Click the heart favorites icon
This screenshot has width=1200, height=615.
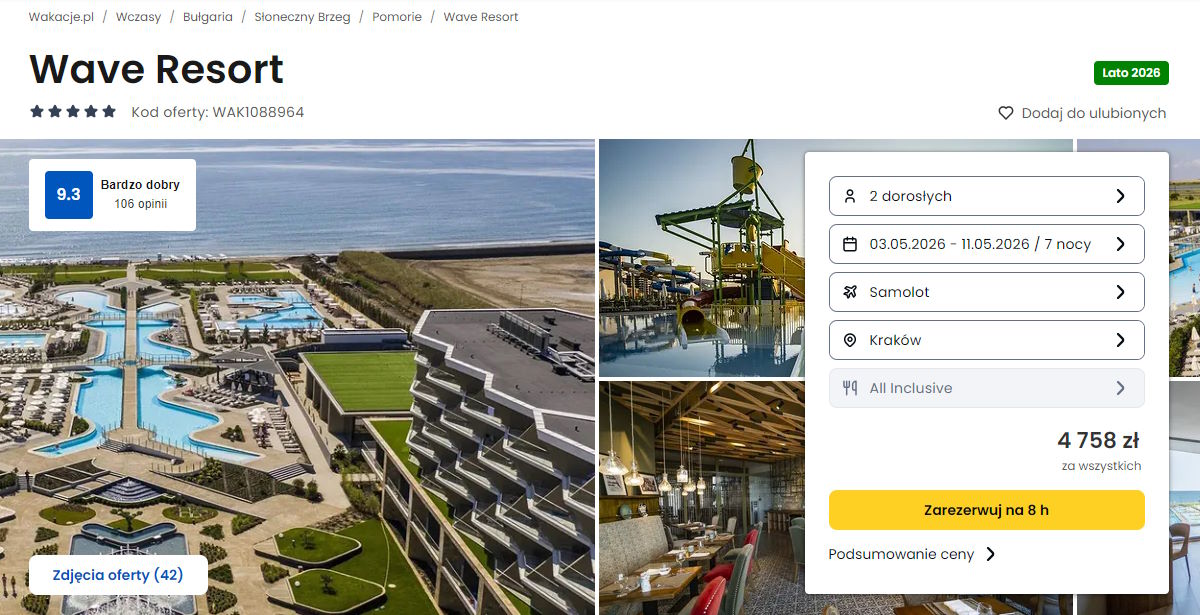[1006, 113]
